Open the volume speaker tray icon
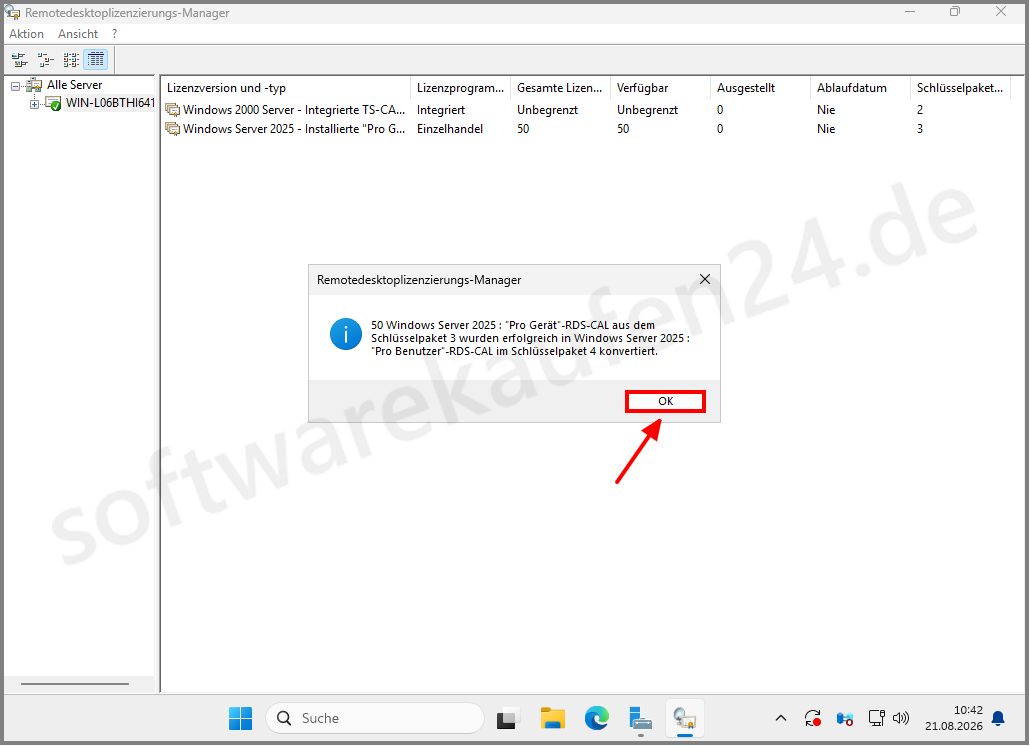 click(901, 718)
